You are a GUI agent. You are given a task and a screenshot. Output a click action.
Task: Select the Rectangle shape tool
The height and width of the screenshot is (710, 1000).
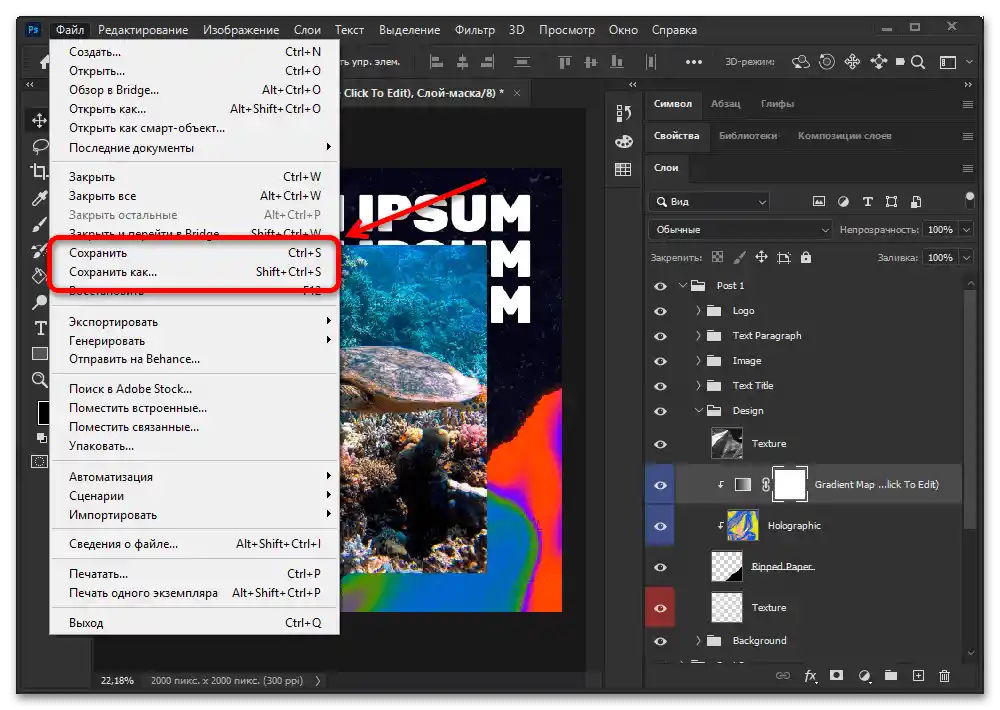click(40, 353)
